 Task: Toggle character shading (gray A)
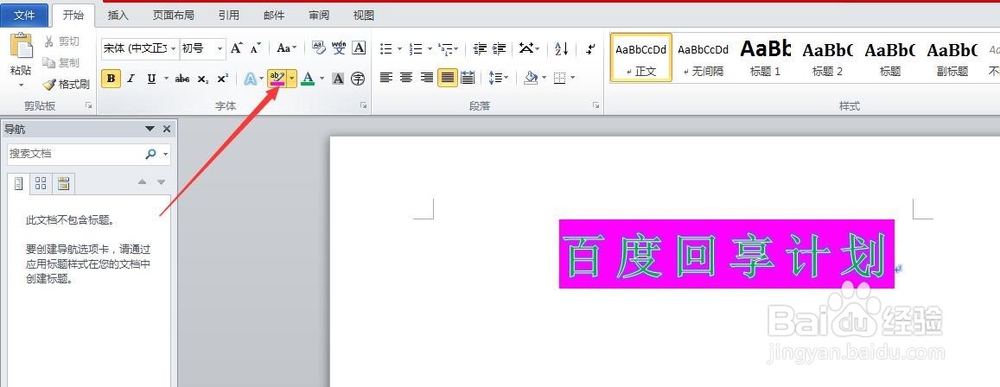click(338, 78)
